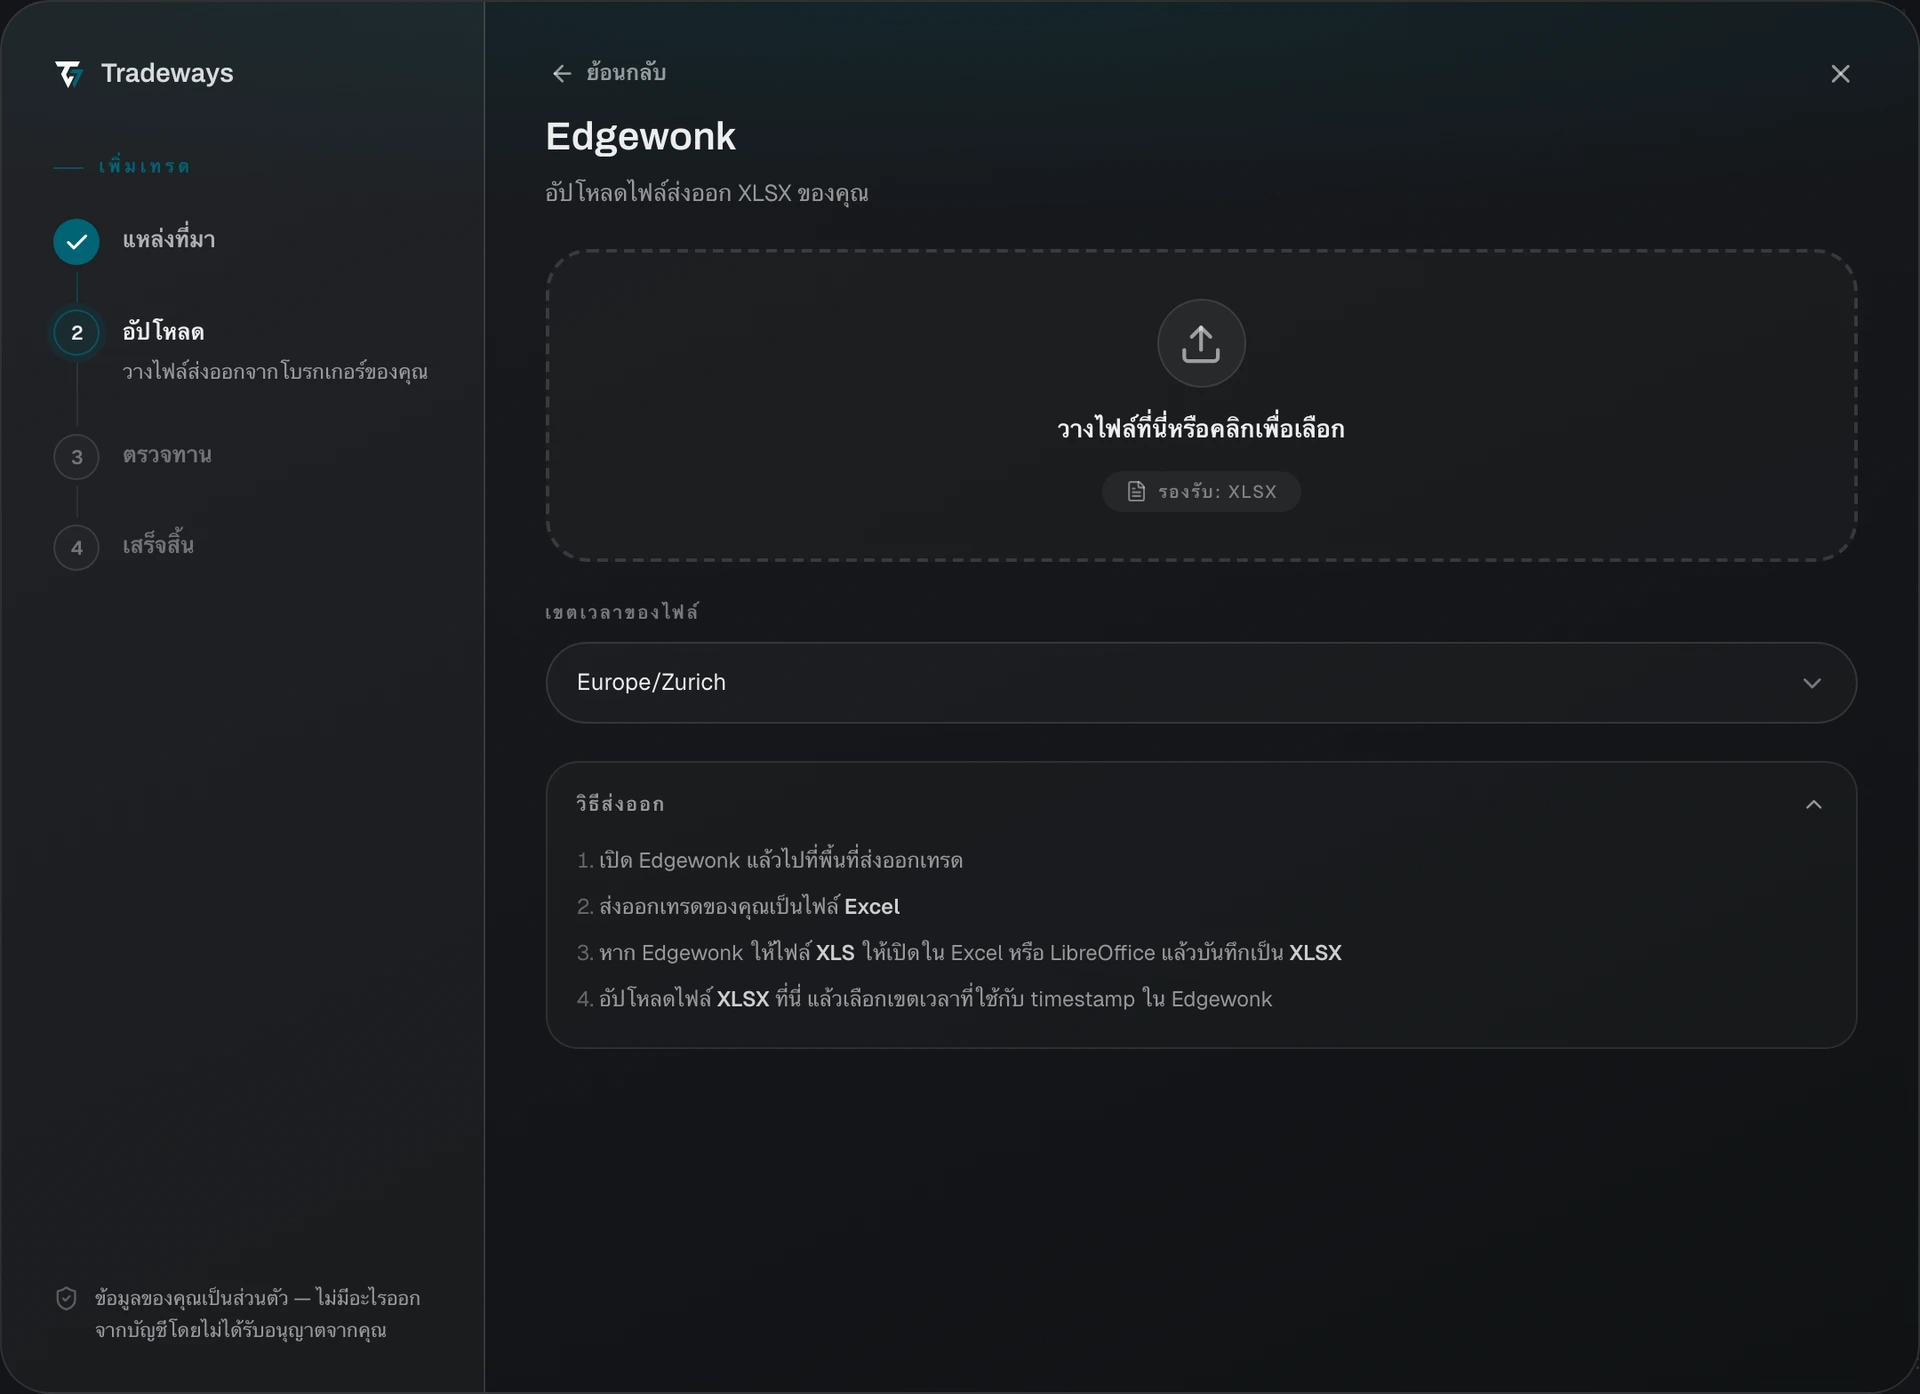Click the Tradeways logo icon
The width and height of the screenshot is (1920, 1394).
[x=68, y=73]
